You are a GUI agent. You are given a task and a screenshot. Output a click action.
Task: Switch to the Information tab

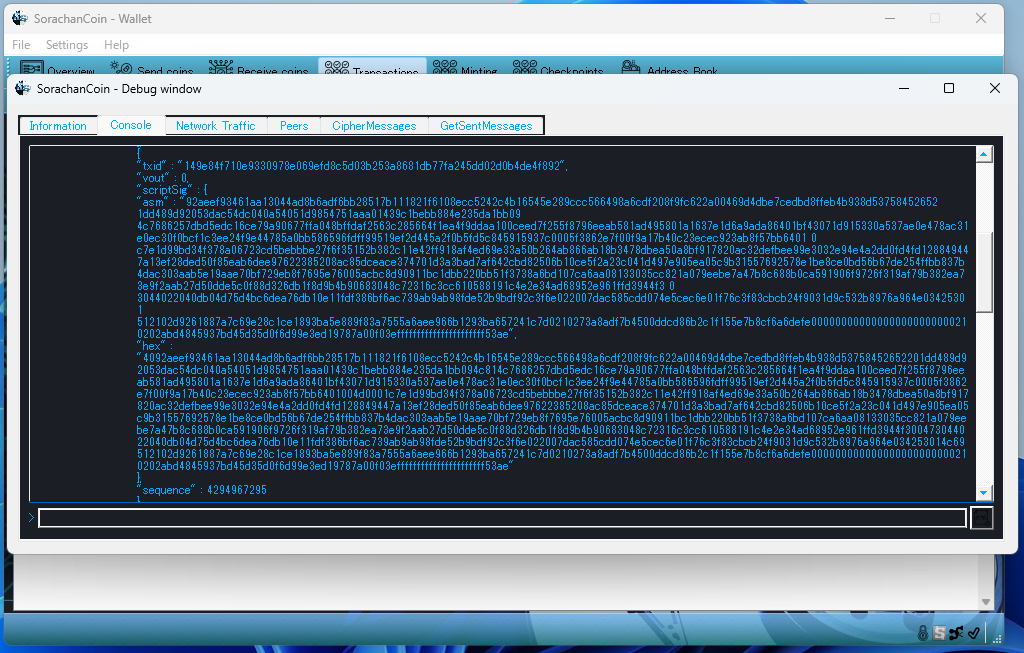click(58, 126)
